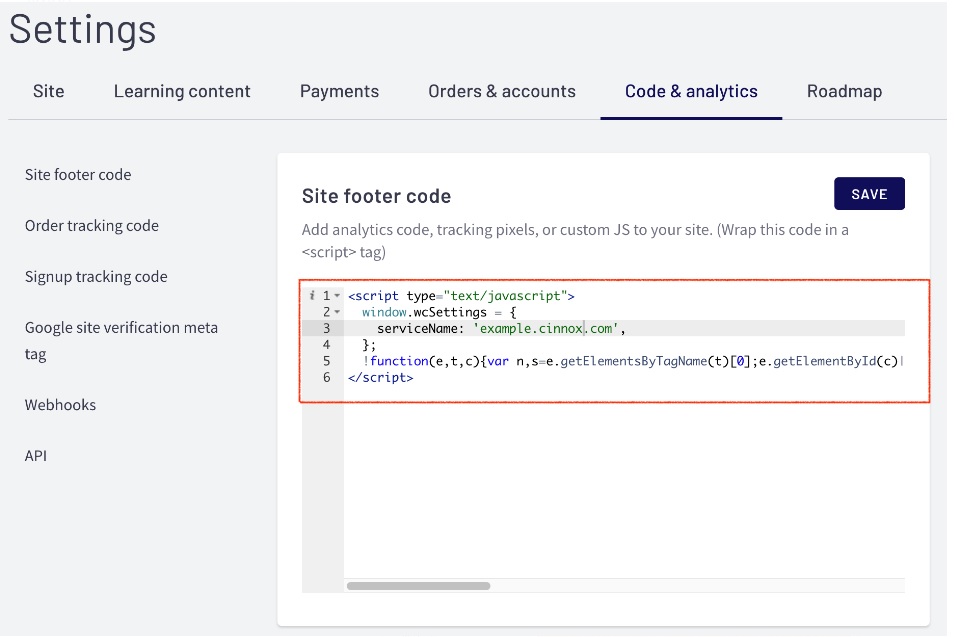Go to the Payments tab

(339, 91)
